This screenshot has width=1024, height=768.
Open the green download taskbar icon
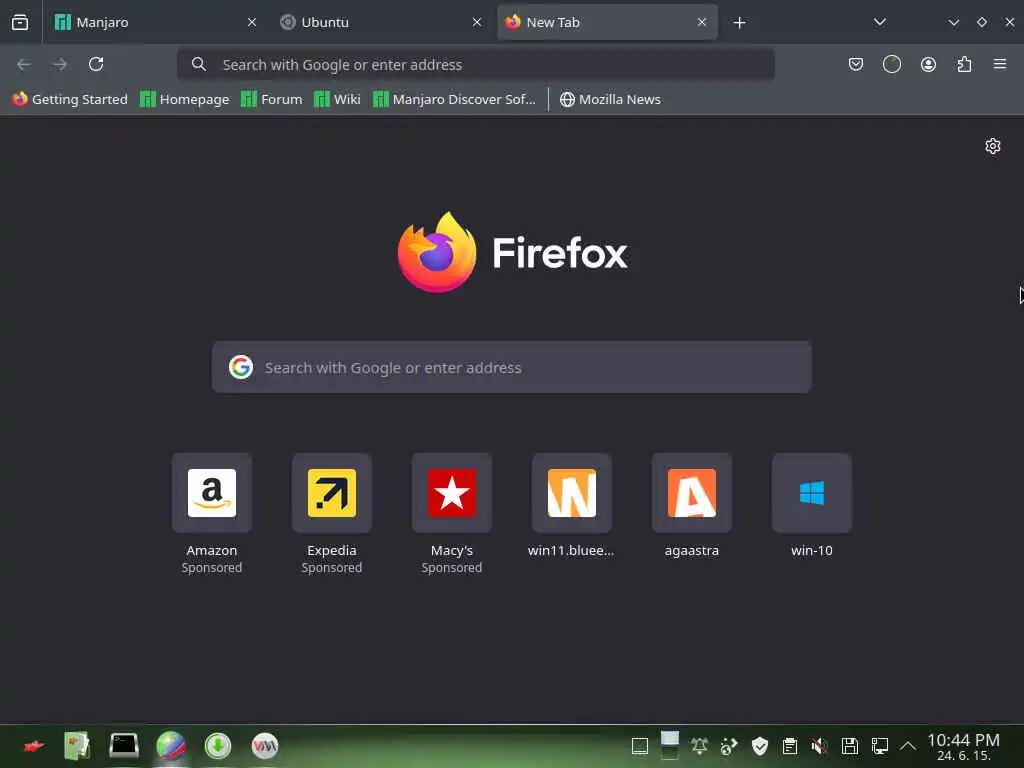[x=217, y=746]
